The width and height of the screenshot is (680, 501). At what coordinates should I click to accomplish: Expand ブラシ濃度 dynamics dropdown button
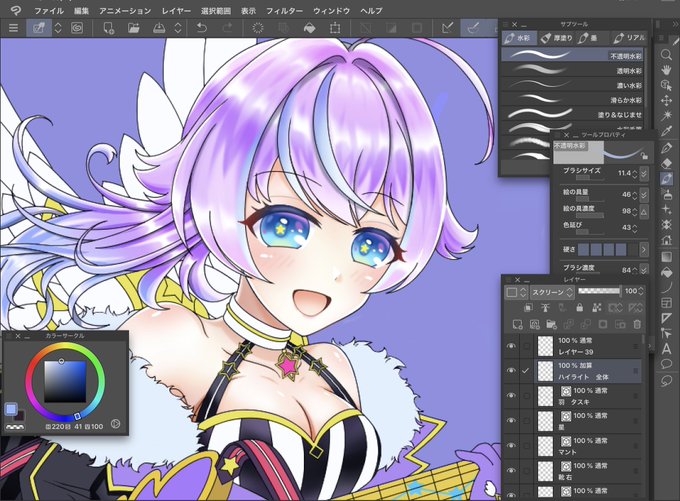(644, 270)
